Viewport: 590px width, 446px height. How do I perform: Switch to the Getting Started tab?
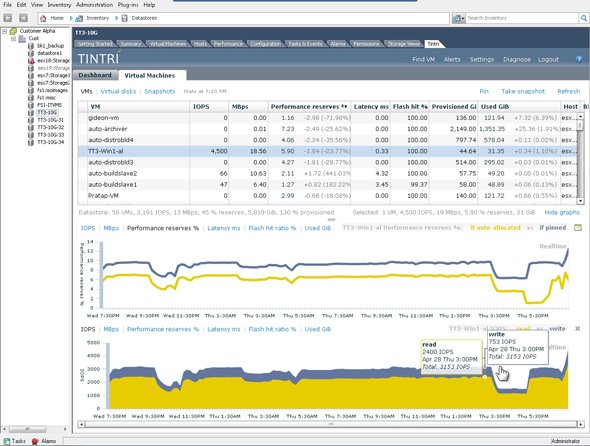[x=95, y=44]
